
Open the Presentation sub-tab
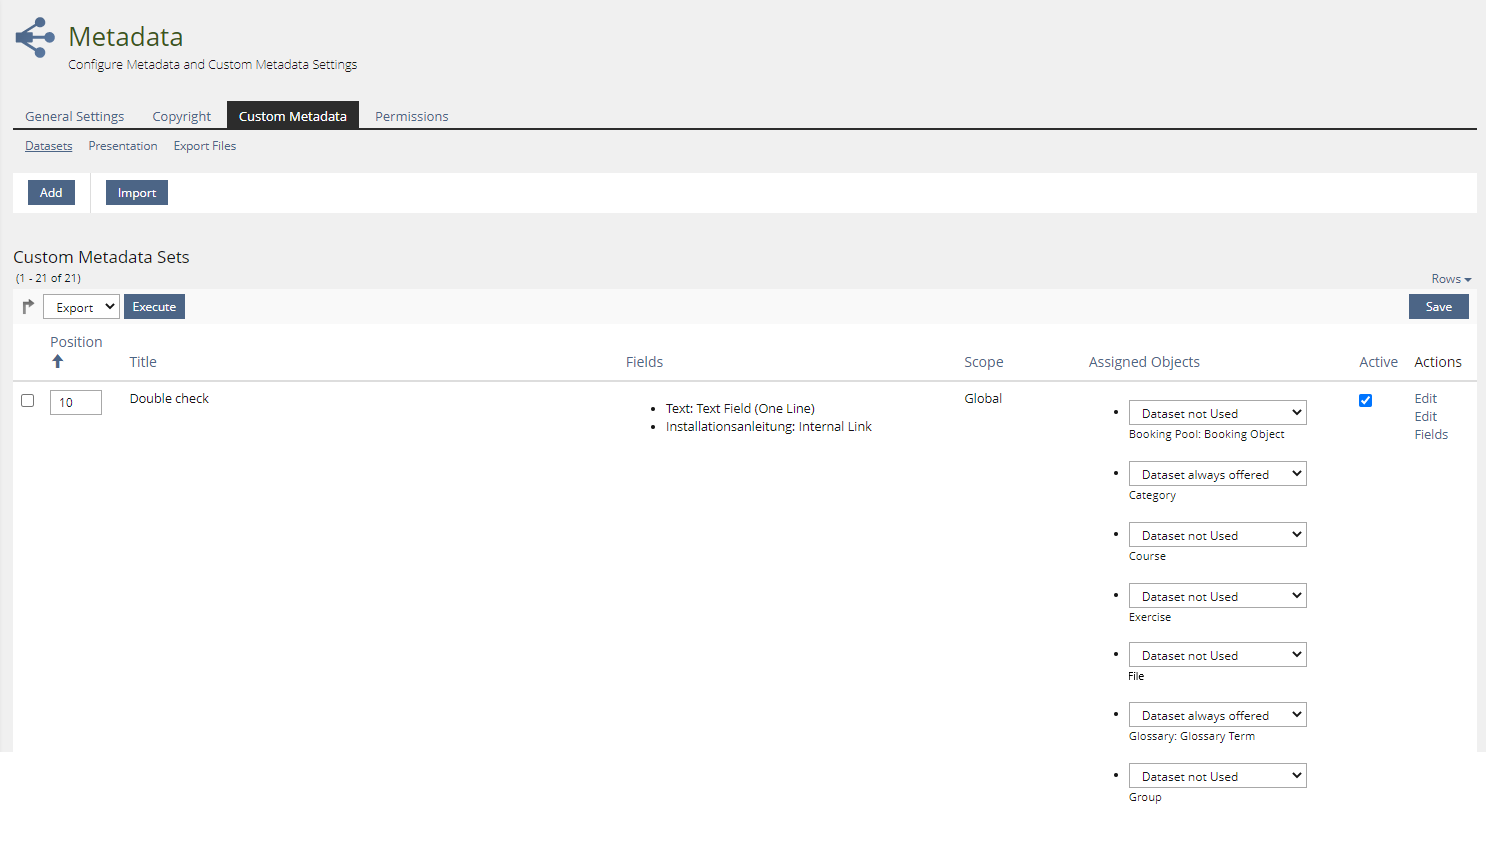123,146
